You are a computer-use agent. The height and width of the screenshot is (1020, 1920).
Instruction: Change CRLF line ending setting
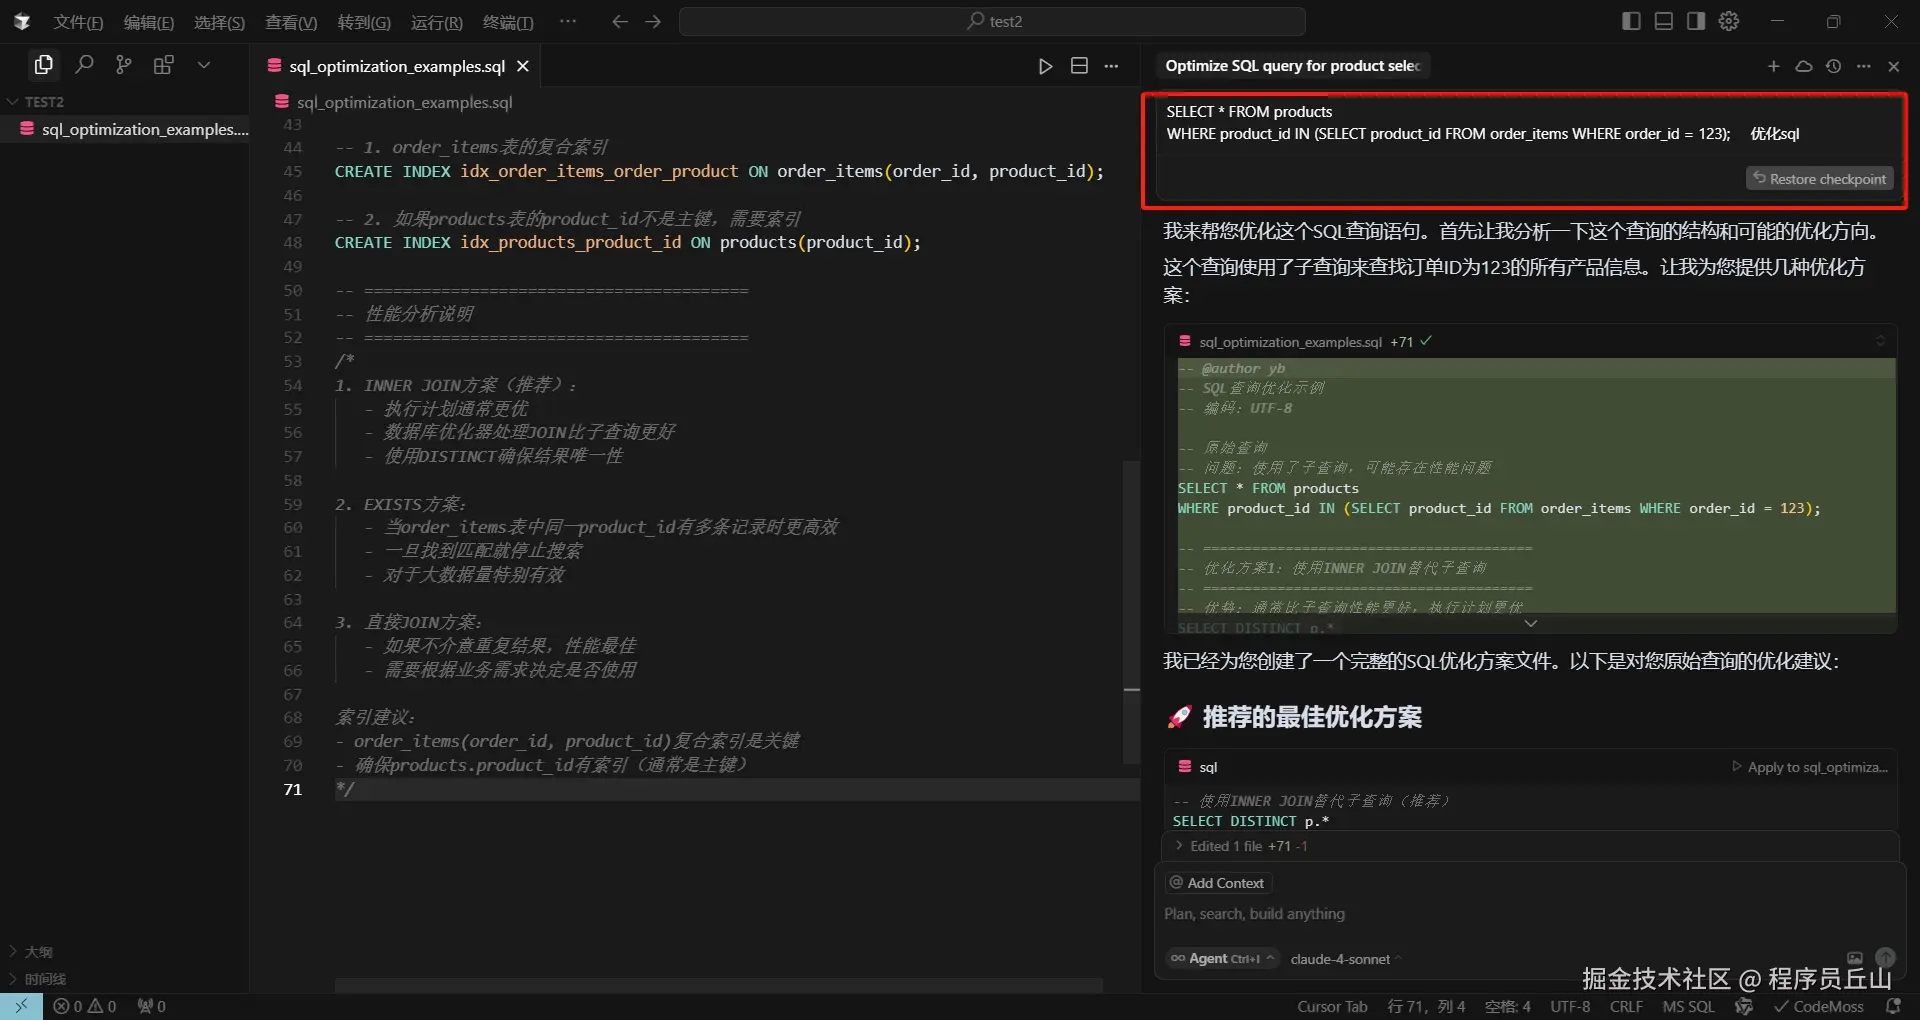[1626, 1006]
